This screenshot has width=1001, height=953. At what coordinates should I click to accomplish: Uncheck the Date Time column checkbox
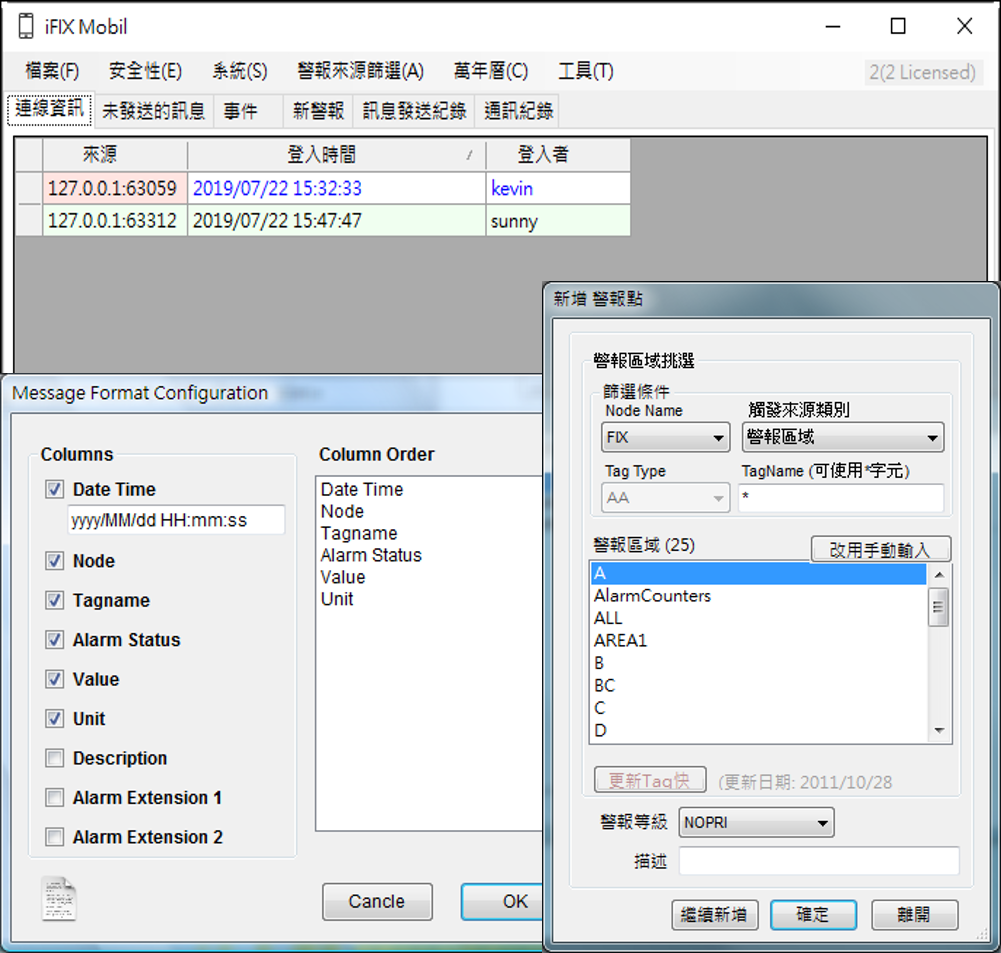coord(55,490)
